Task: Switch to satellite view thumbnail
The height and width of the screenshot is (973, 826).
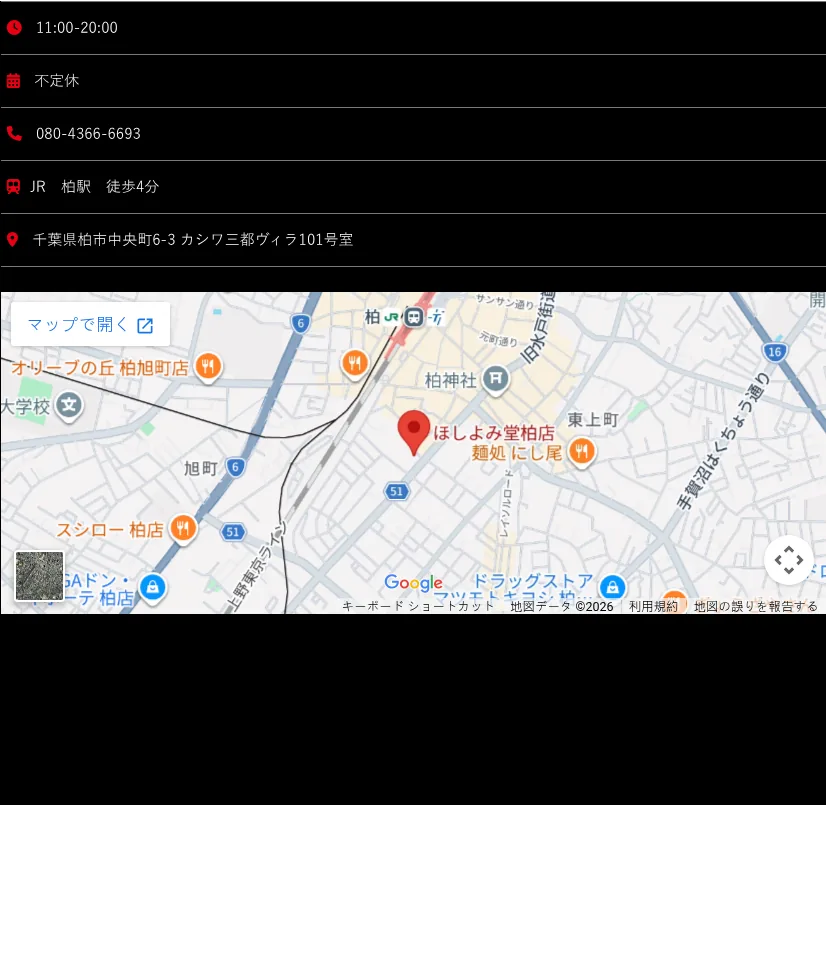Action: tap(39, 576)
